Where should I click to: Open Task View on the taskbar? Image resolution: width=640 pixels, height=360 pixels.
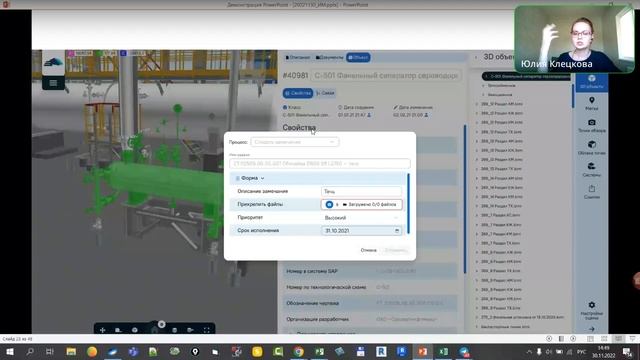50,351
